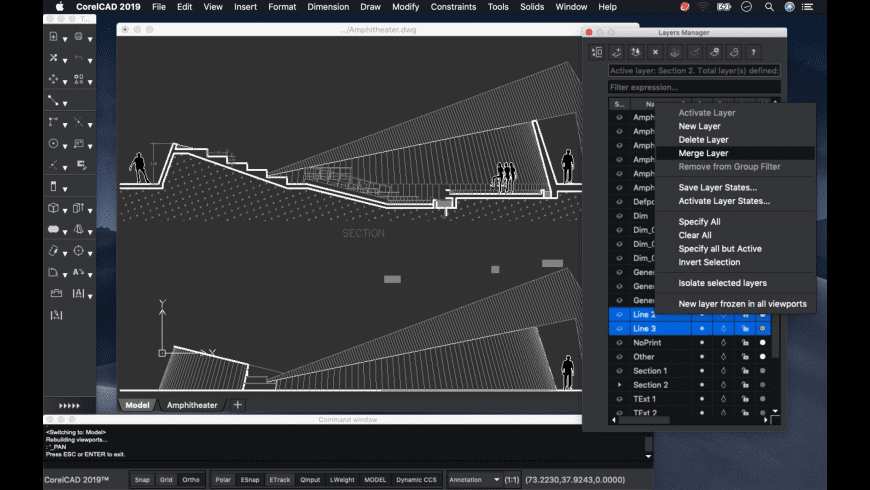Select the Circle drawing tool
The width and height of the screenshot is (870, 490).
[x=53, y=143]
